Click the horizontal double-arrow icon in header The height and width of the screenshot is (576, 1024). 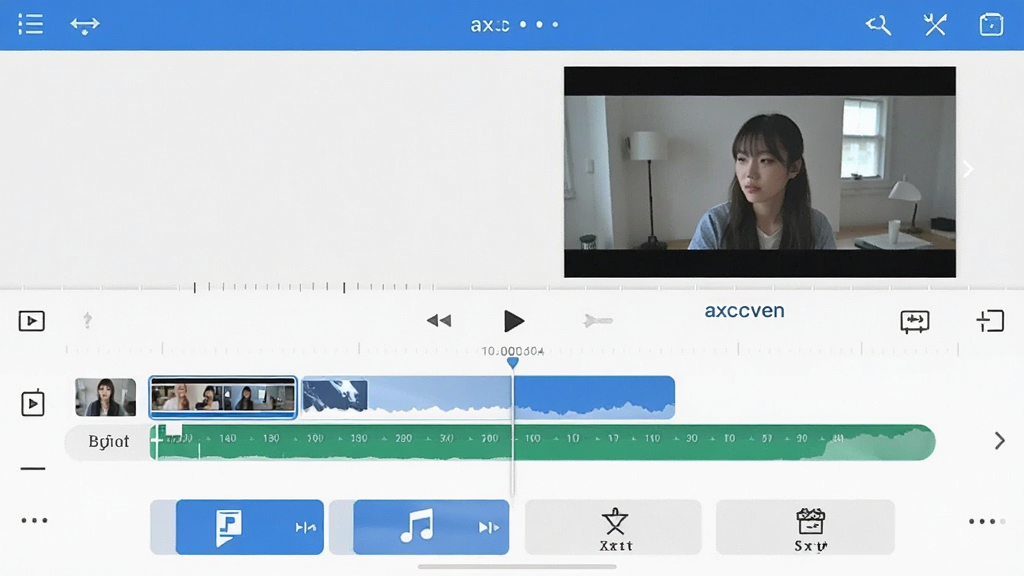coord(85,25)
